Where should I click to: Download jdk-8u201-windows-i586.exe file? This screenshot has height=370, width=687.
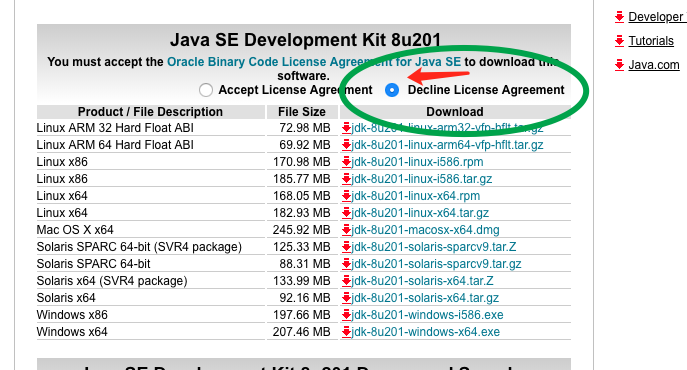pyautogui.click(x=427, y=315)
